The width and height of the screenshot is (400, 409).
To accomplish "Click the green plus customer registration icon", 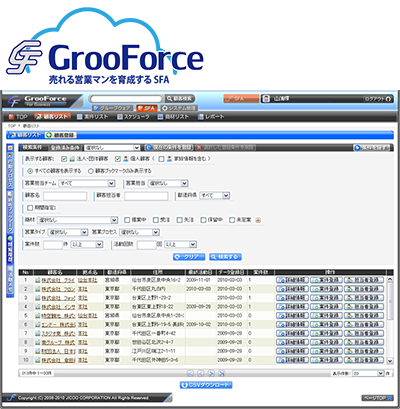I will tap(49, 135).
